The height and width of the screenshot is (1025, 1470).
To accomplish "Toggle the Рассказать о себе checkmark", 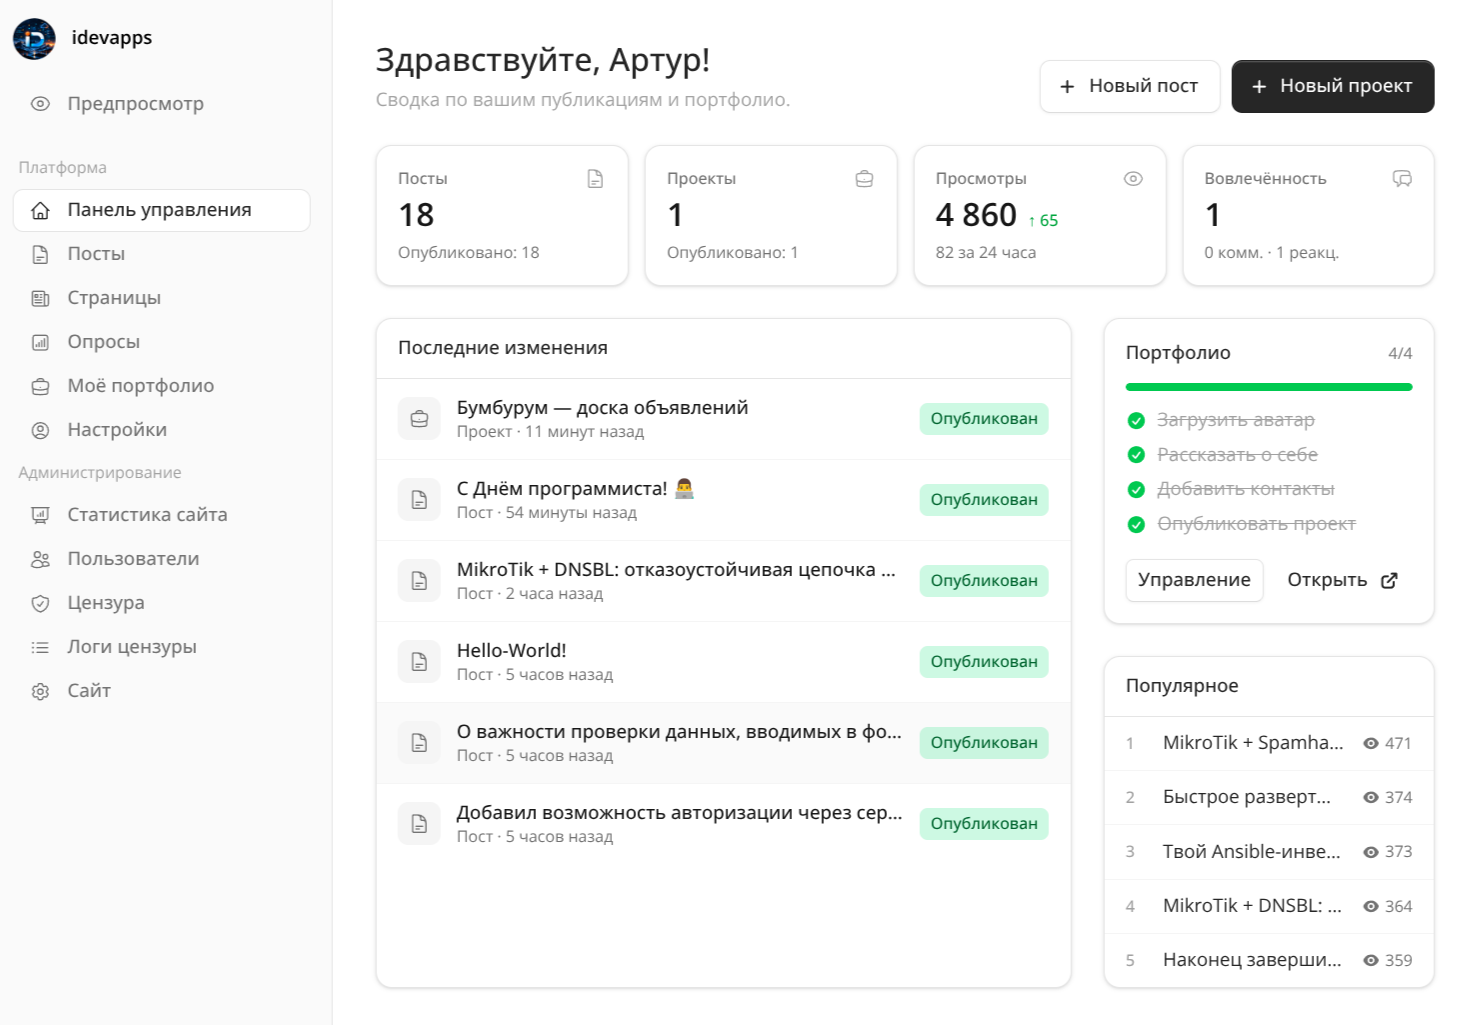I will [1136, 455].
